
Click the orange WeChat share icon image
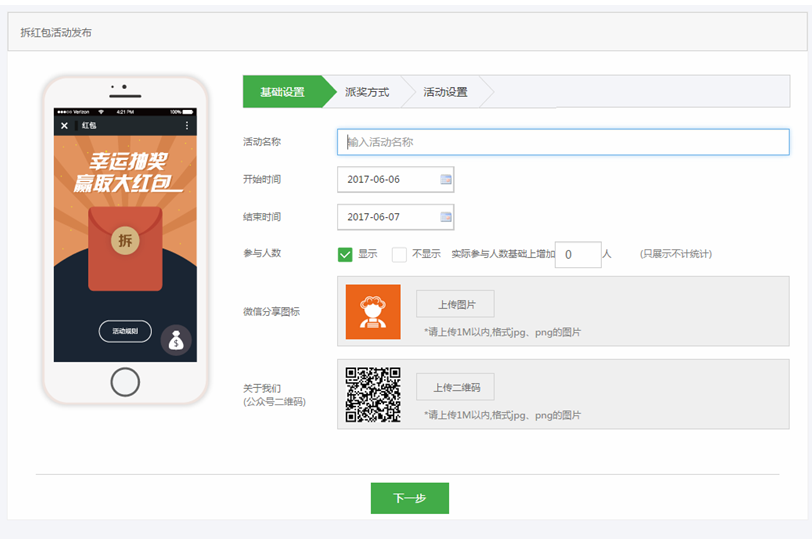(373, 312)
